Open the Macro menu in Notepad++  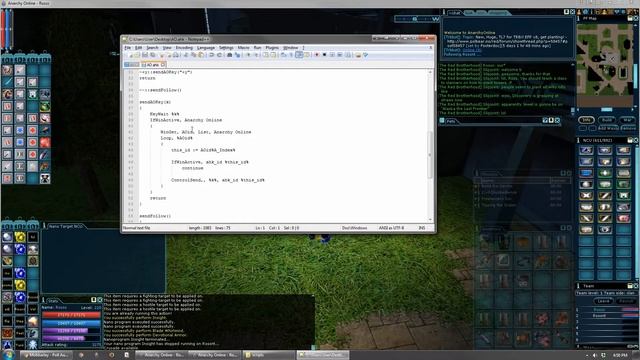point(243,48)
